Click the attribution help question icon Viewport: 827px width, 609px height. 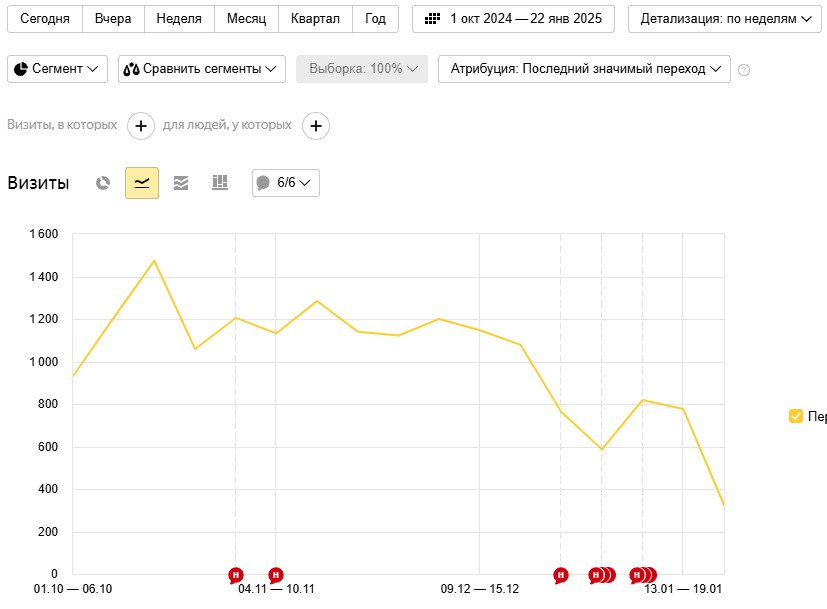(744, 70)
